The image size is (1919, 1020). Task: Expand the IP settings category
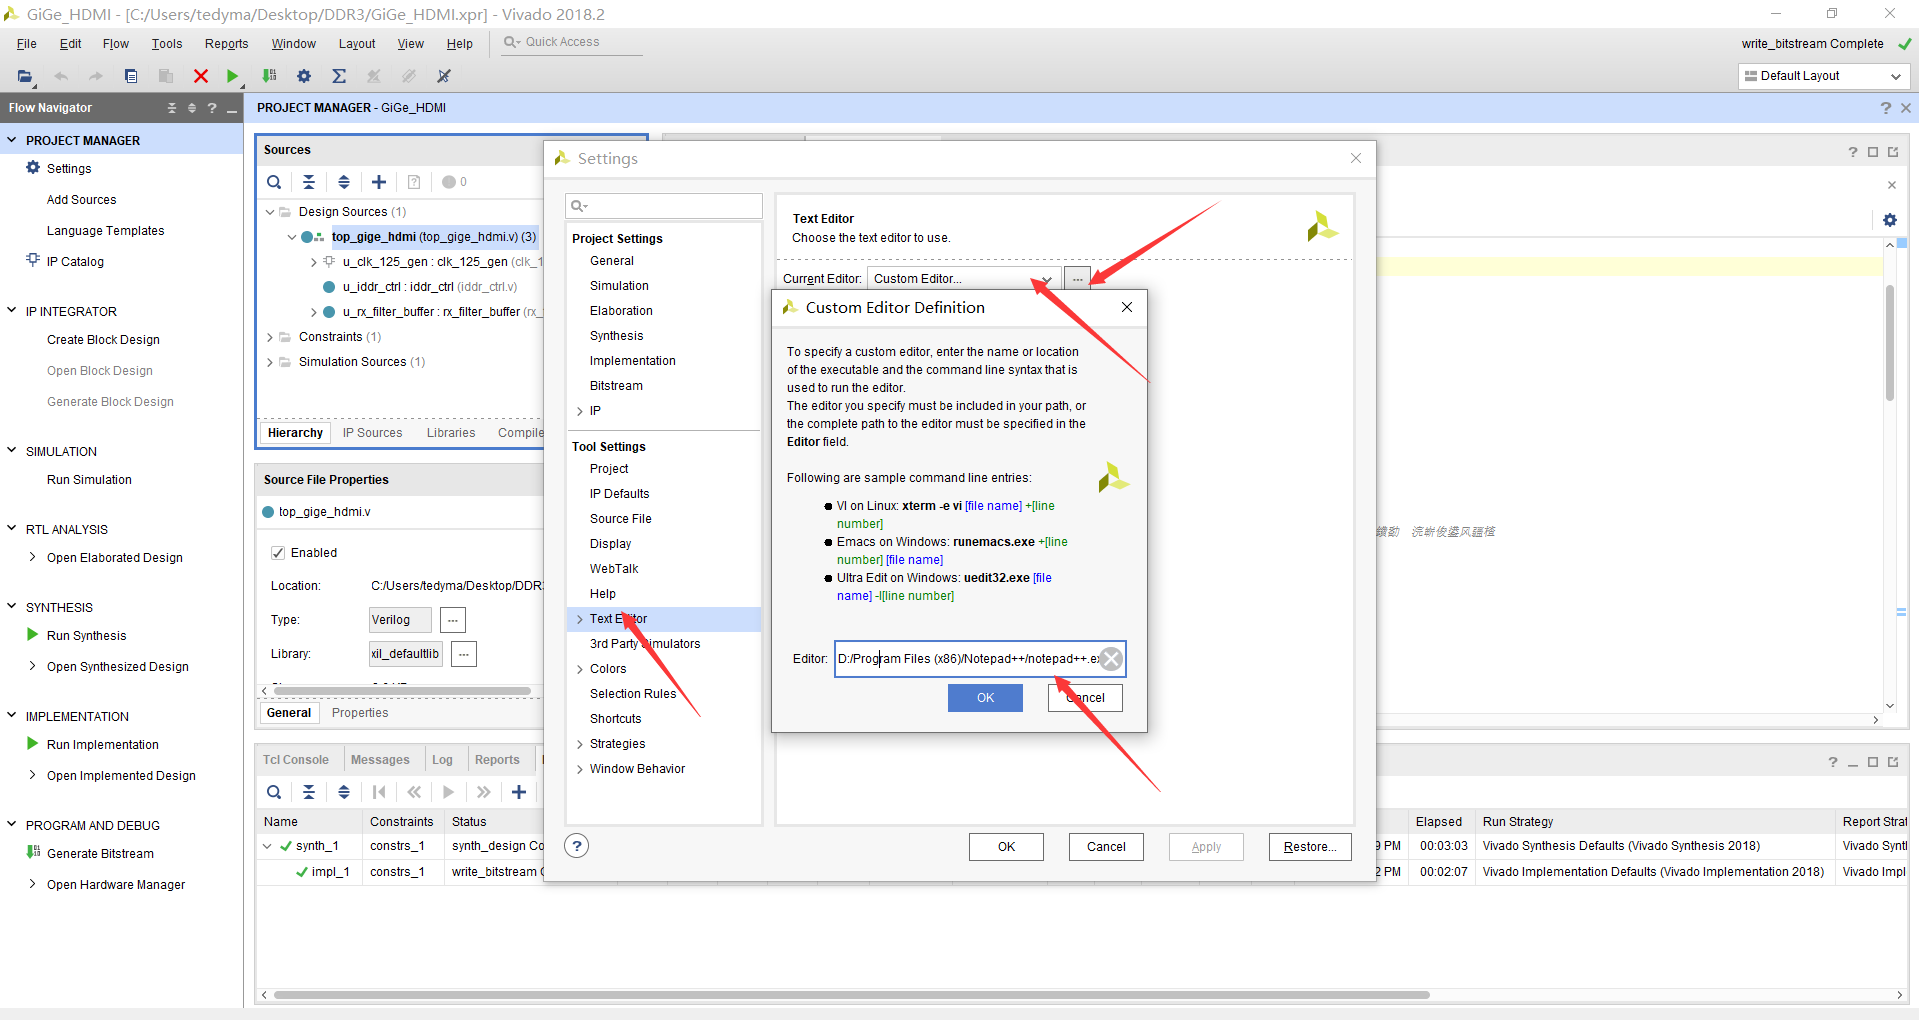point(580,411)
